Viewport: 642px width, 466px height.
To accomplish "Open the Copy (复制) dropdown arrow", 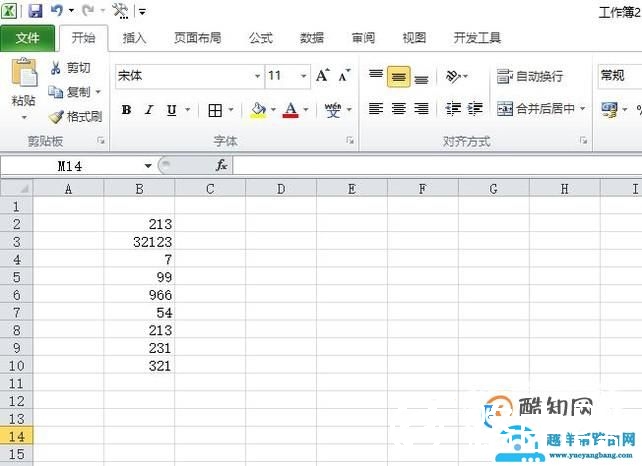I will point(98,92).
